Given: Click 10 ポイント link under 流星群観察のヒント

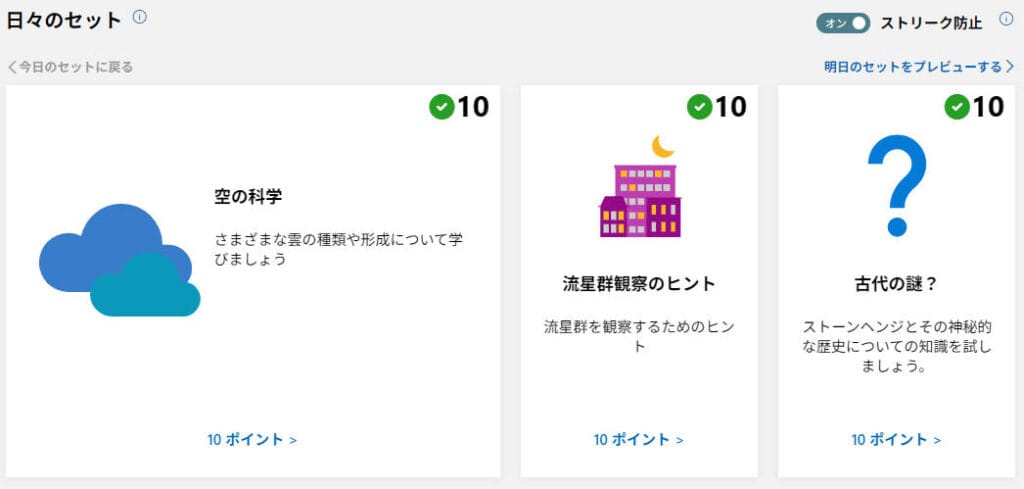Looking at the screenshot, I should pyautogui.click(x=638, y=439).
